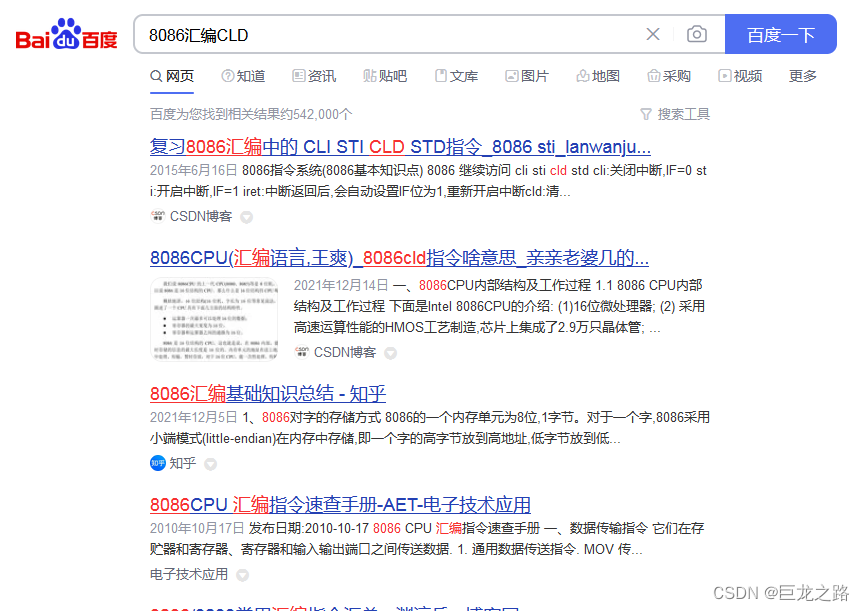This screenshot has height=611, width=865.
Task: Click CSDN博客 source under the 8086CPU result
Action: click(x=345, y=352)
